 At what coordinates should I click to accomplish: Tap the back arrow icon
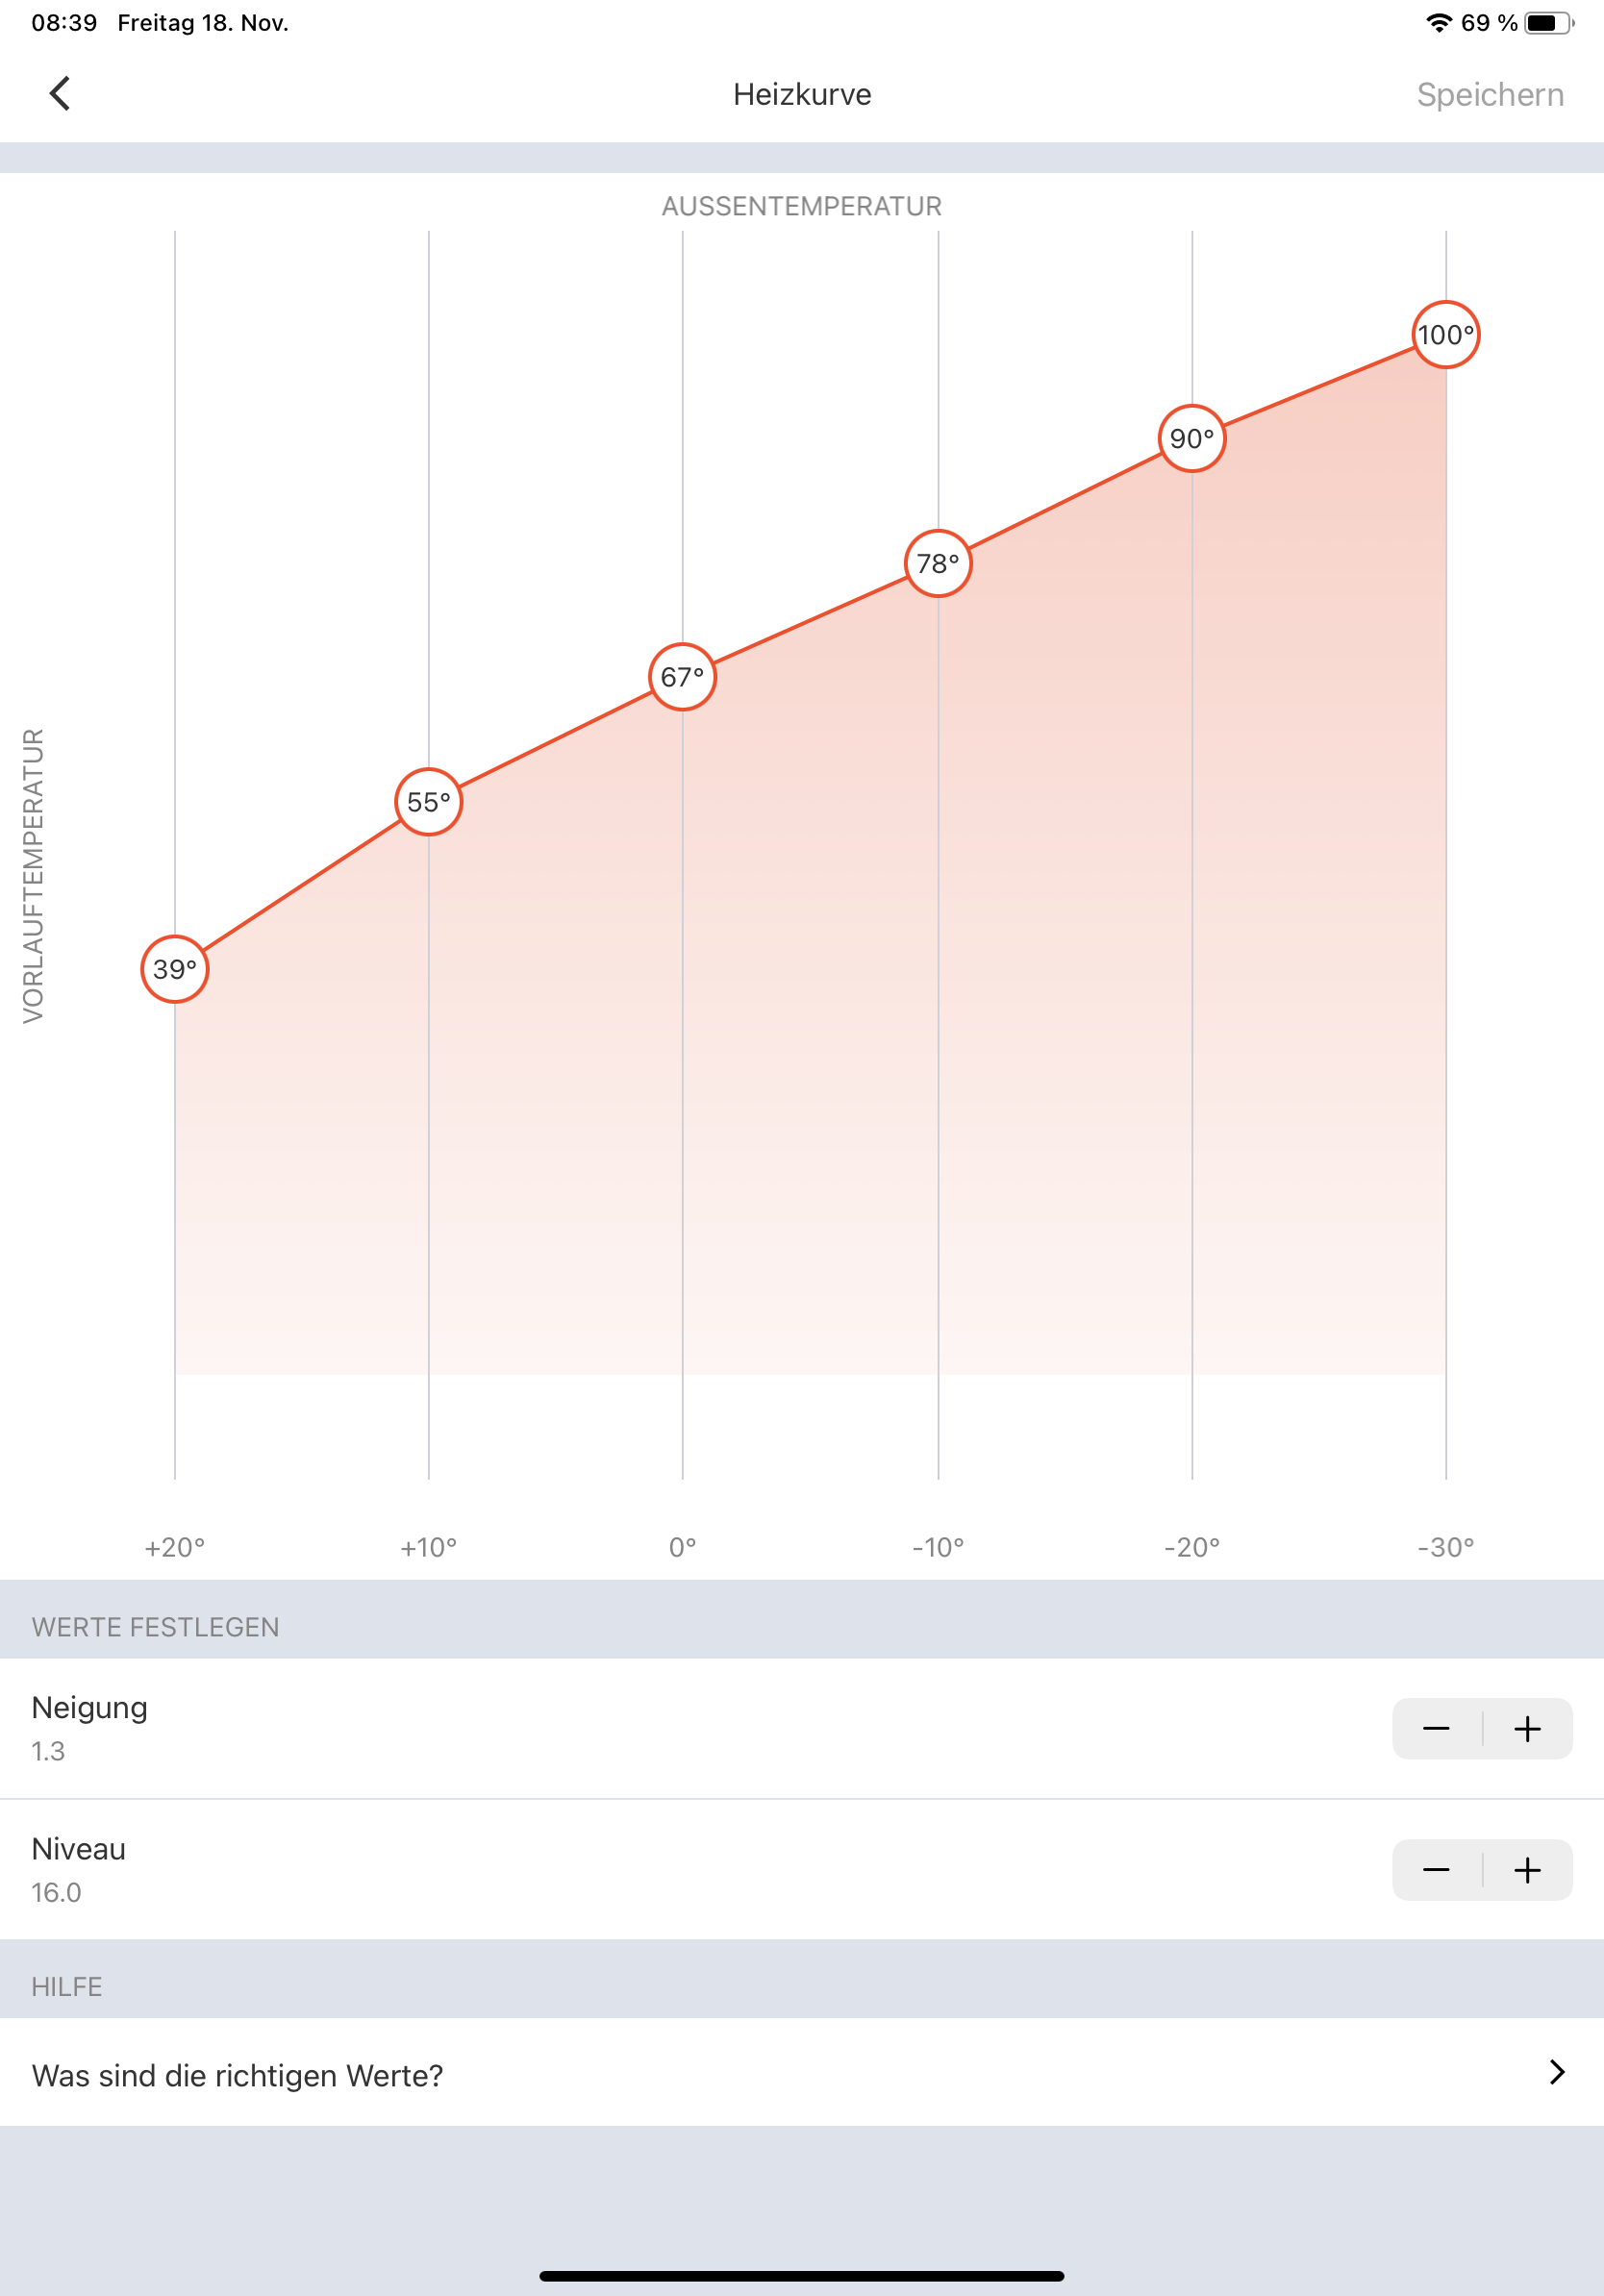pyautogui.click(x=60, y=94)
